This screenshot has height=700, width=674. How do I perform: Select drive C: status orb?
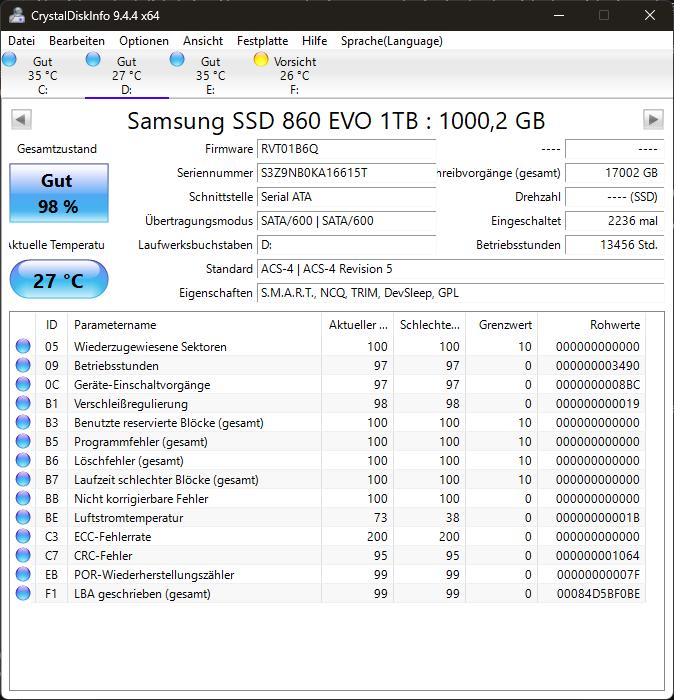pos(9,59)
